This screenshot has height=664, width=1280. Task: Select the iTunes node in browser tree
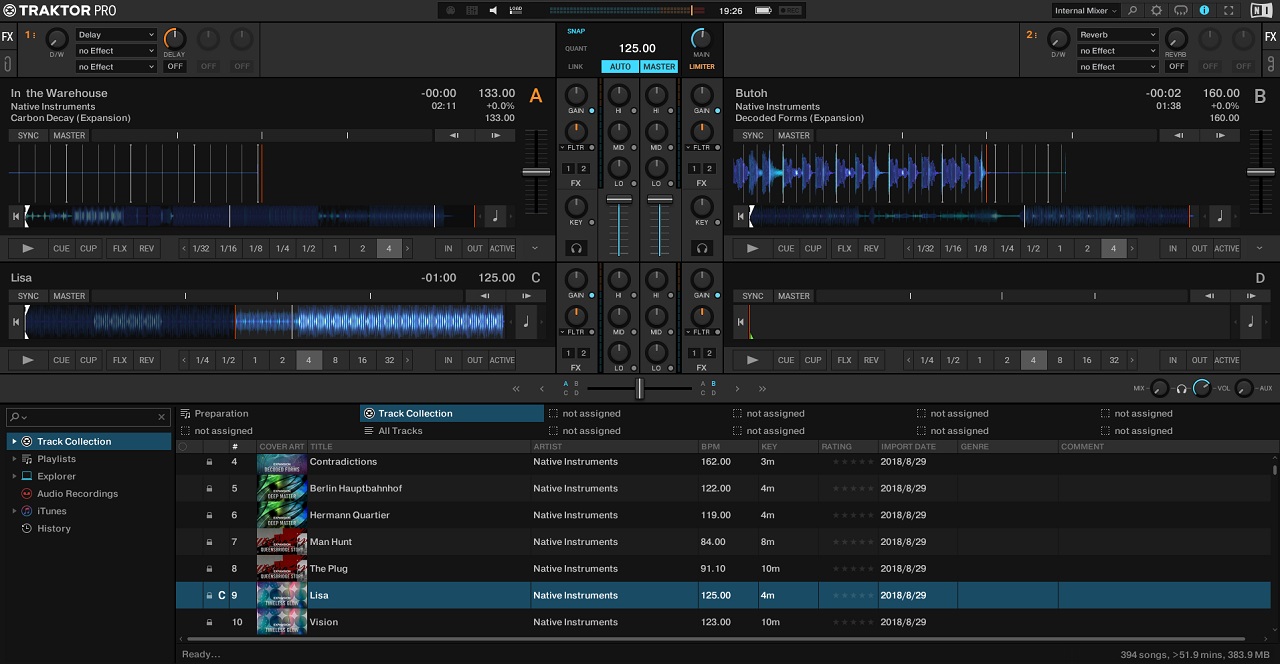click(x=51, y=511)
